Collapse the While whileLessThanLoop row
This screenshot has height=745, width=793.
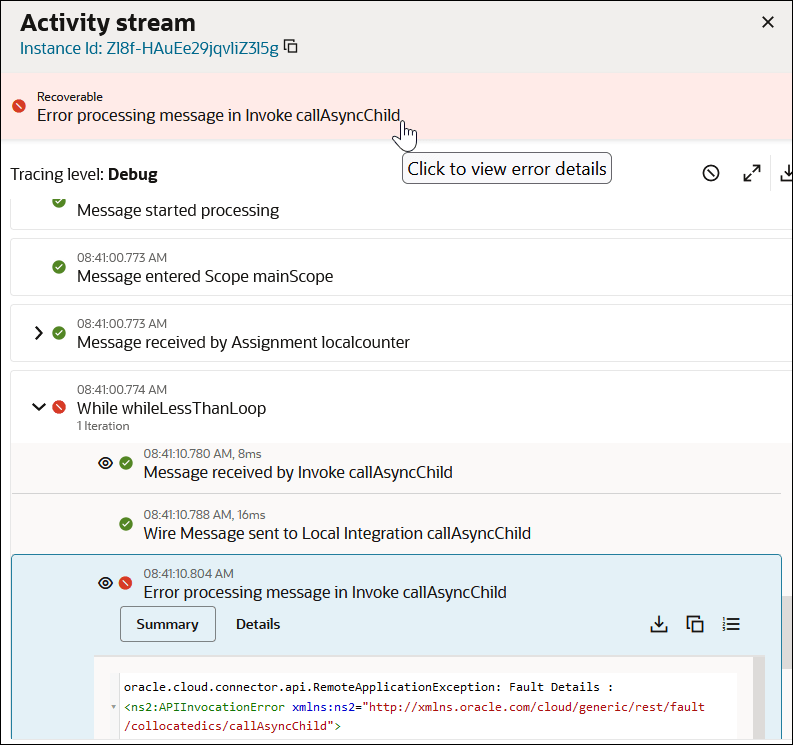38,407
